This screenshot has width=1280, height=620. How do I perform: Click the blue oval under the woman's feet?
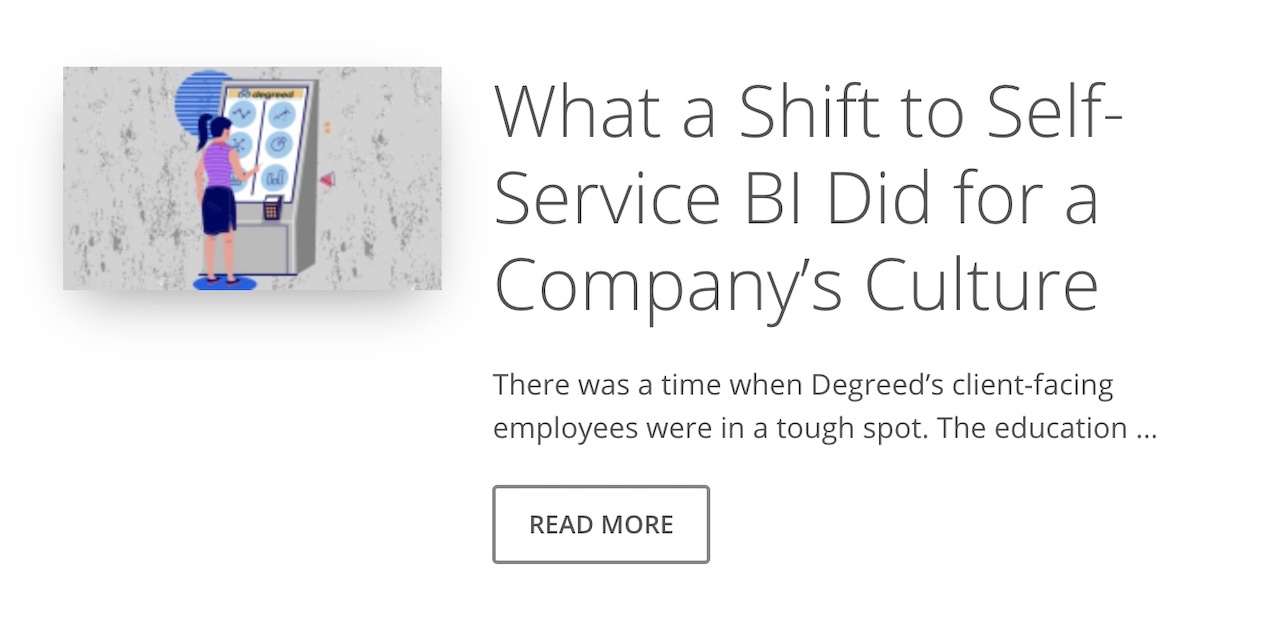[x=225, y=283]
